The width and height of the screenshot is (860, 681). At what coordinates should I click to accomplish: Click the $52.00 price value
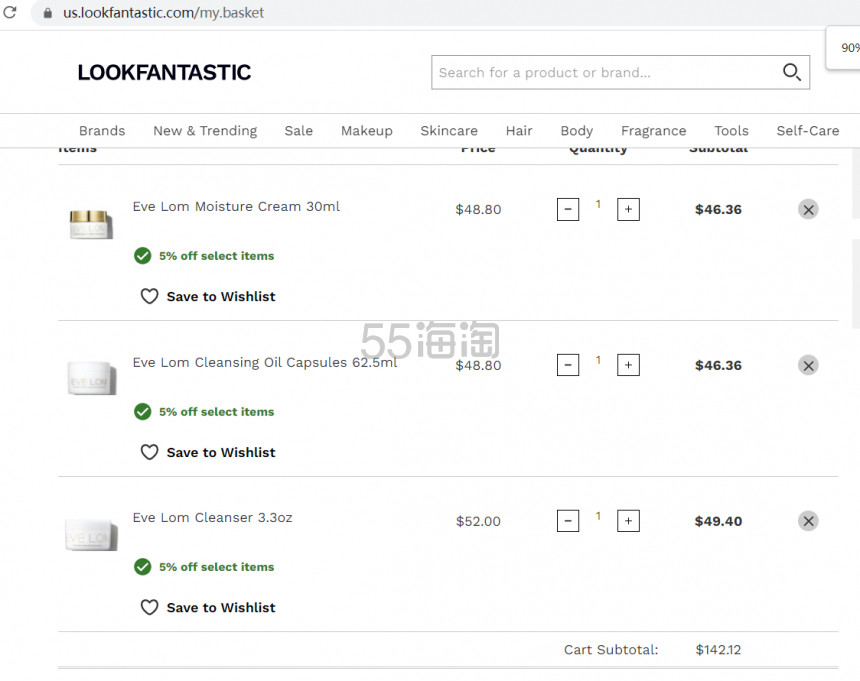(478, 521)
